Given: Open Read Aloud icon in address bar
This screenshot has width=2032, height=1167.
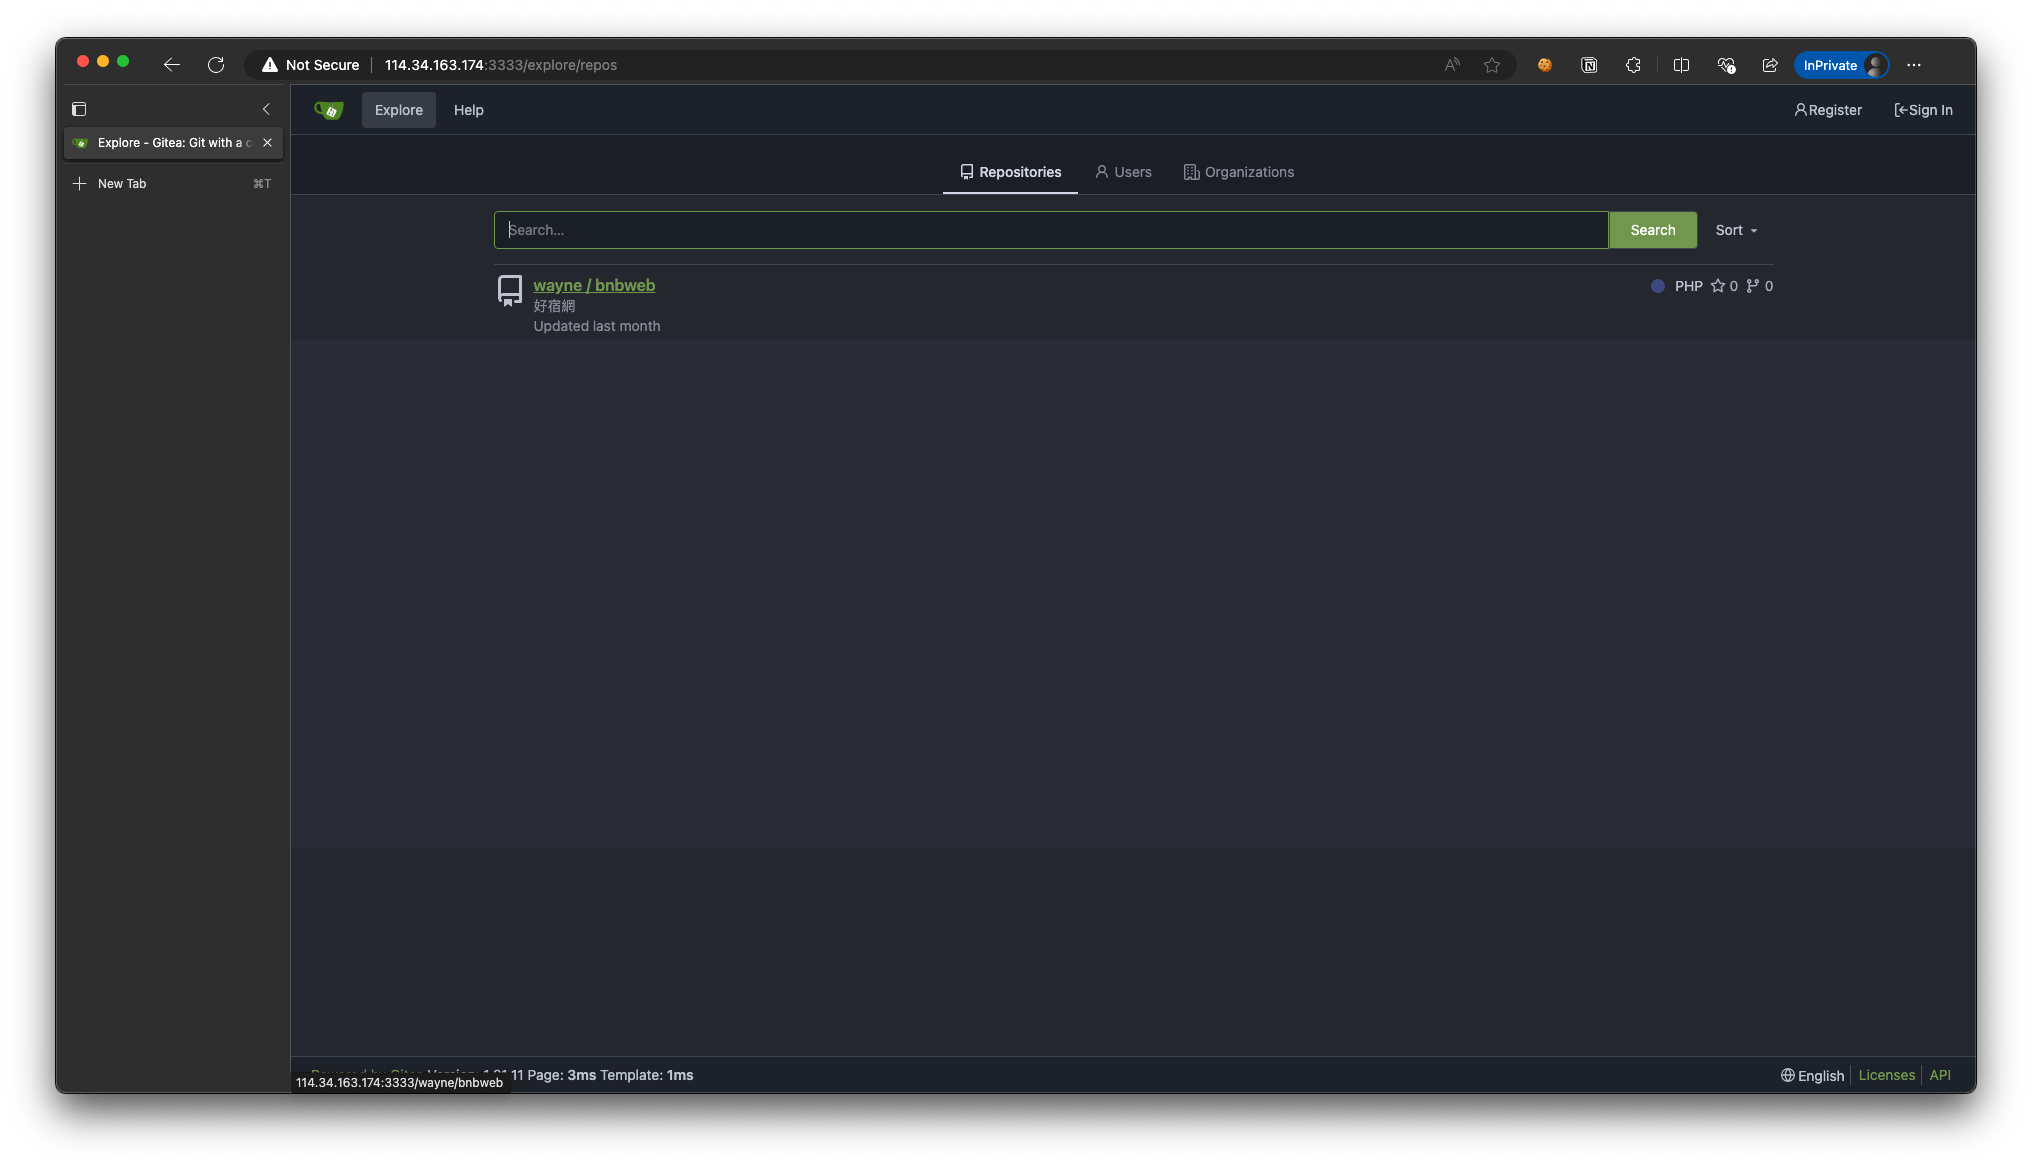Looking at the screenshot, I should point(1452,65).
